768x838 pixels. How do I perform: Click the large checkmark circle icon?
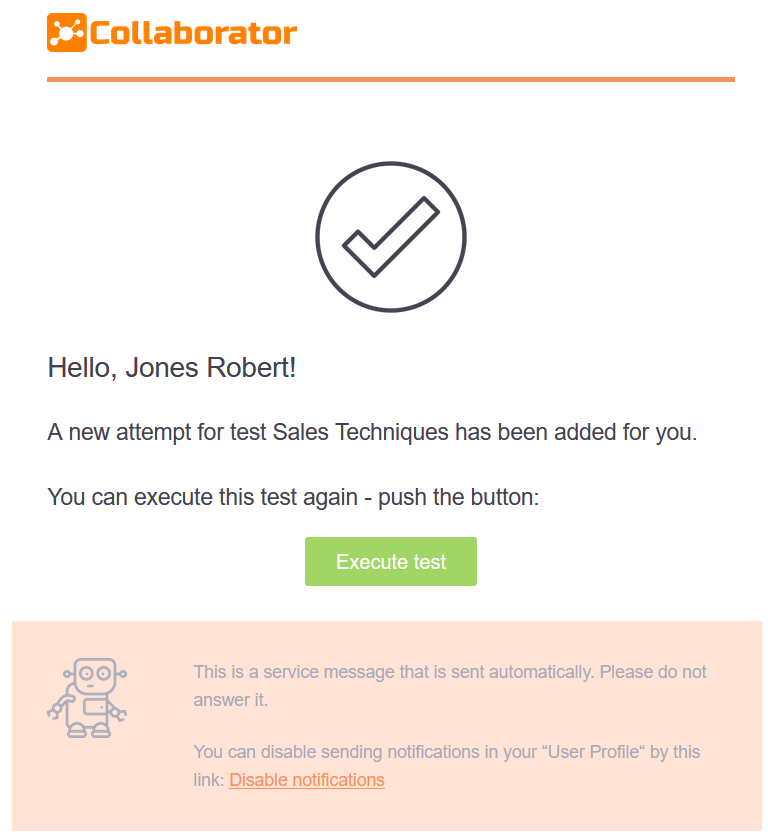point(391,237)
